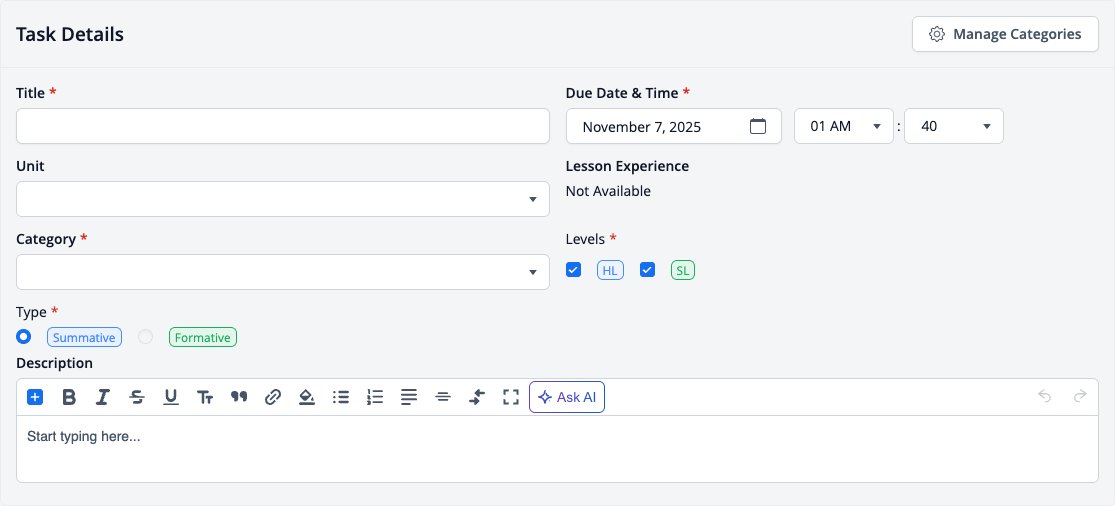The image size is (1115, 506).
Task: Click the Manage Categories button
Action: (x=1005, y=34)
